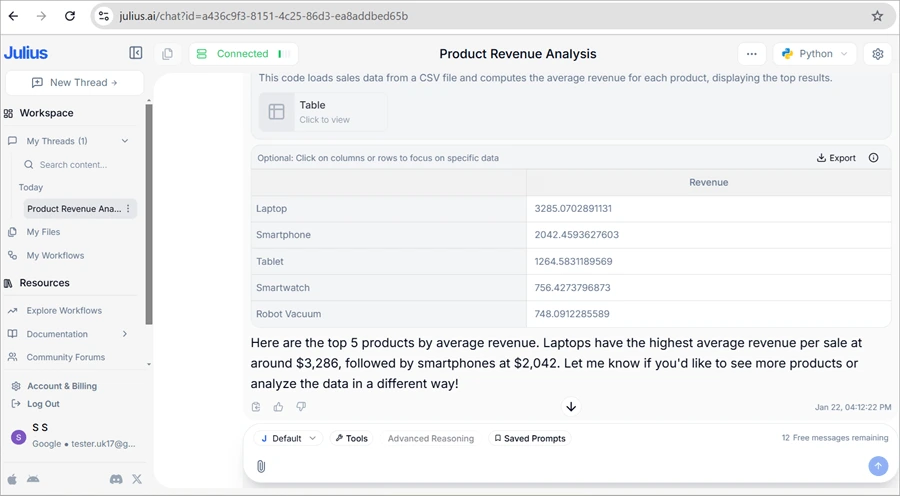Select the Robot Vacuum row label
900x497 pixels.
(x=288, y=314)
